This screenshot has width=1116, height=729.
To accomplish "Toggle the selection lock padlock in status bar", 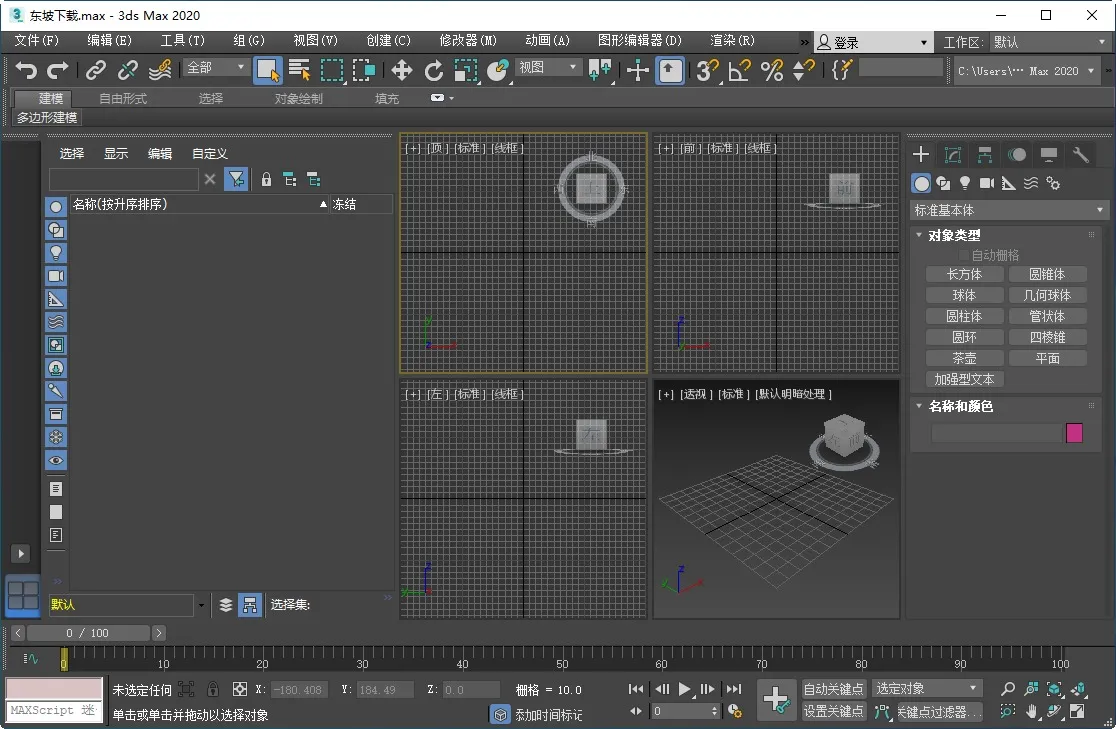I will (x=213, y=689).
